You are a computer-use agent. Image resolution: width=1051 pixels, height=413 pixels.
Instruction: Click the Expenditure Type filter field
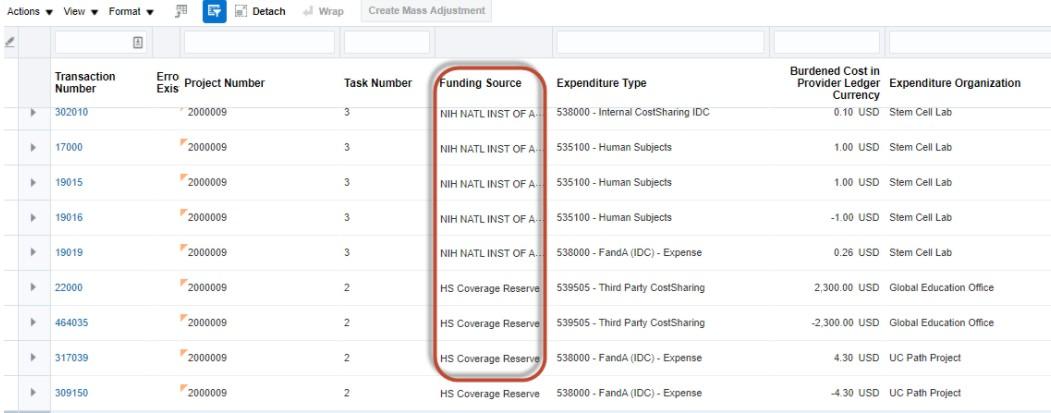pyautogui.click(x=660, y=42)
